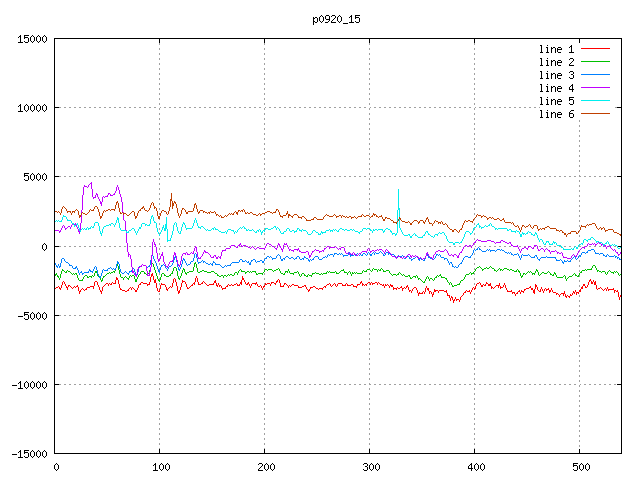
Task: Select the 'line 4' legend label
Action: point(557,88)
